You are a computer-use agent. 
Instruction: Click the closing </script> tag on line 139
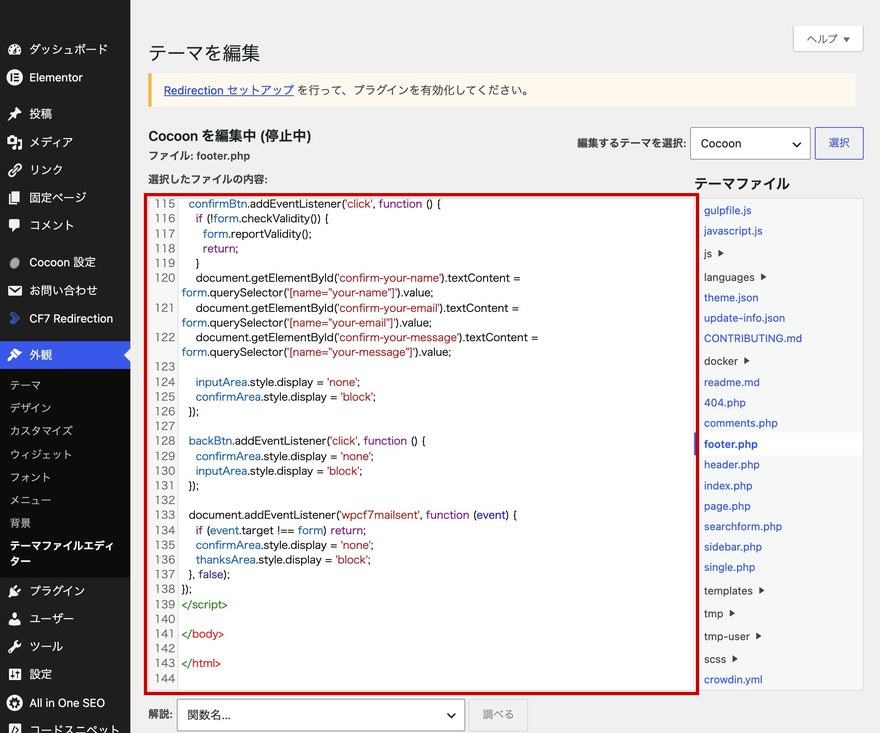coord(204,604)
